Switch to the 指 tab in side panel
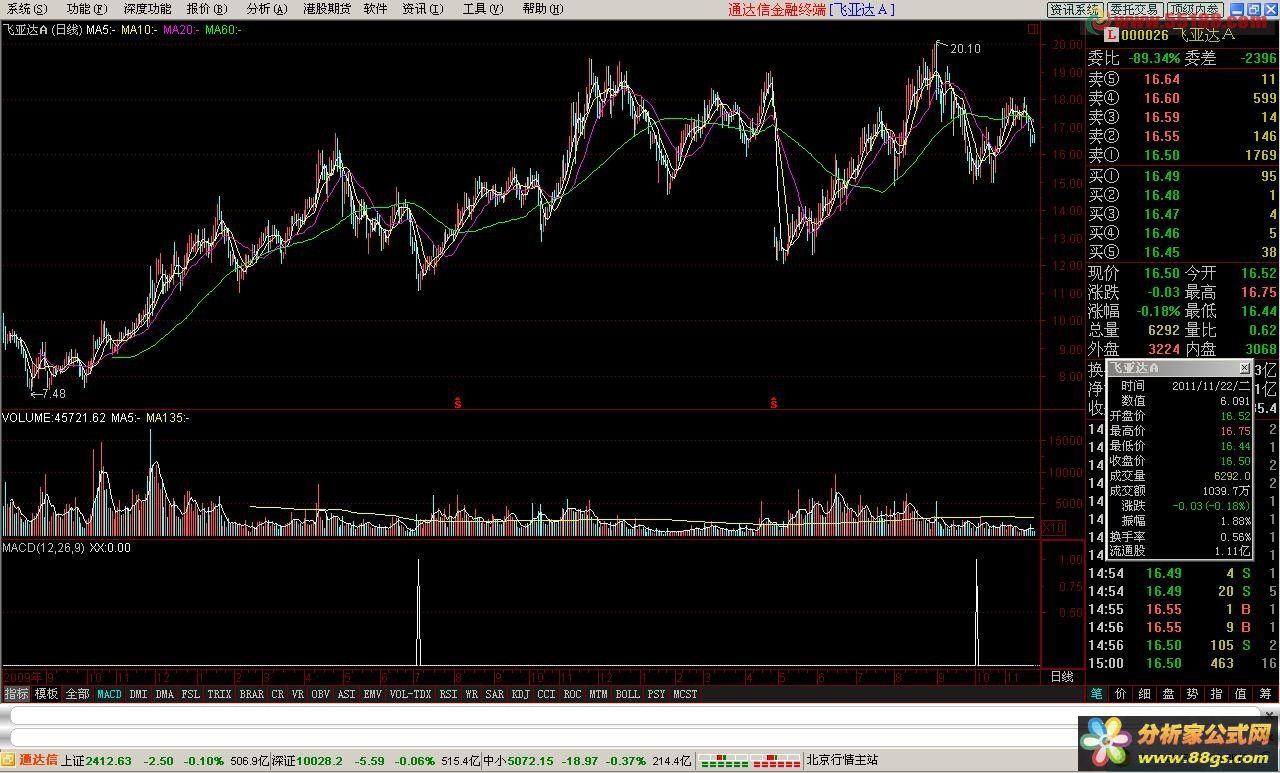Viewport: 1280px width, 773px height. click(x=1217, y=693)
